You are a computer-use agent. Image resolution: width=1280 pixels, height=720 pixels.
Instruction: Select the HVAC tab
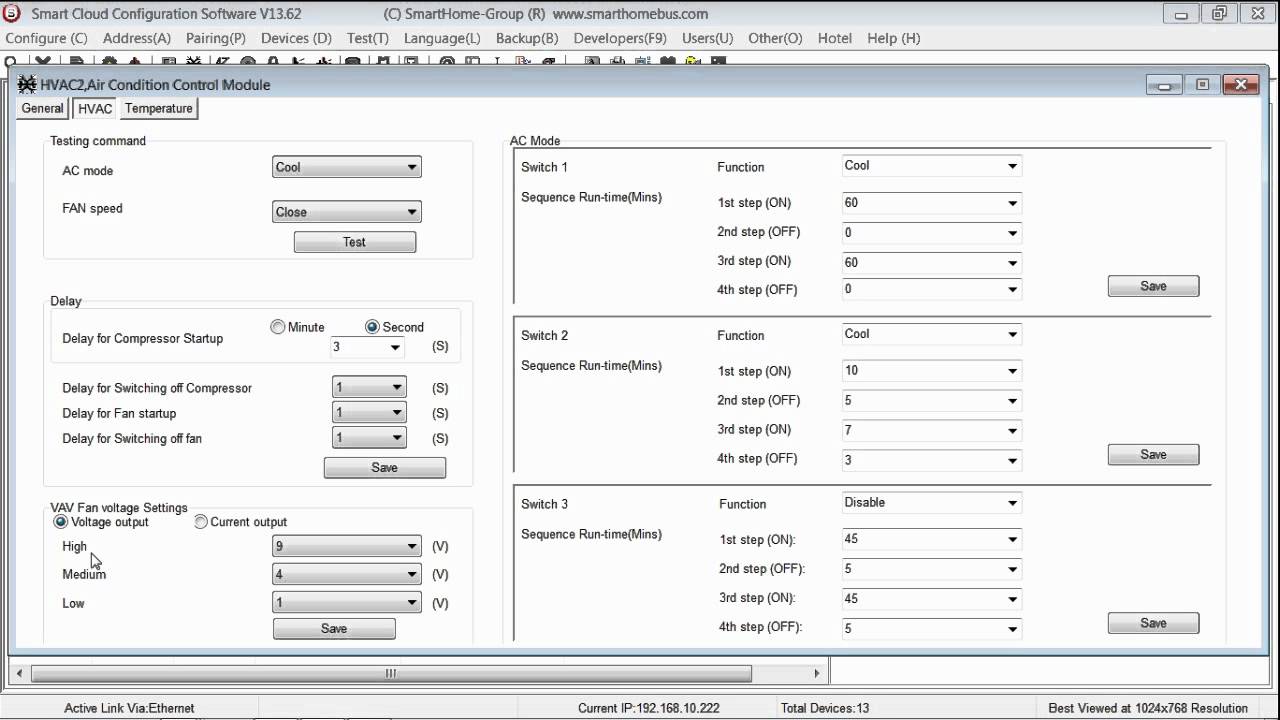click(95, 109)
